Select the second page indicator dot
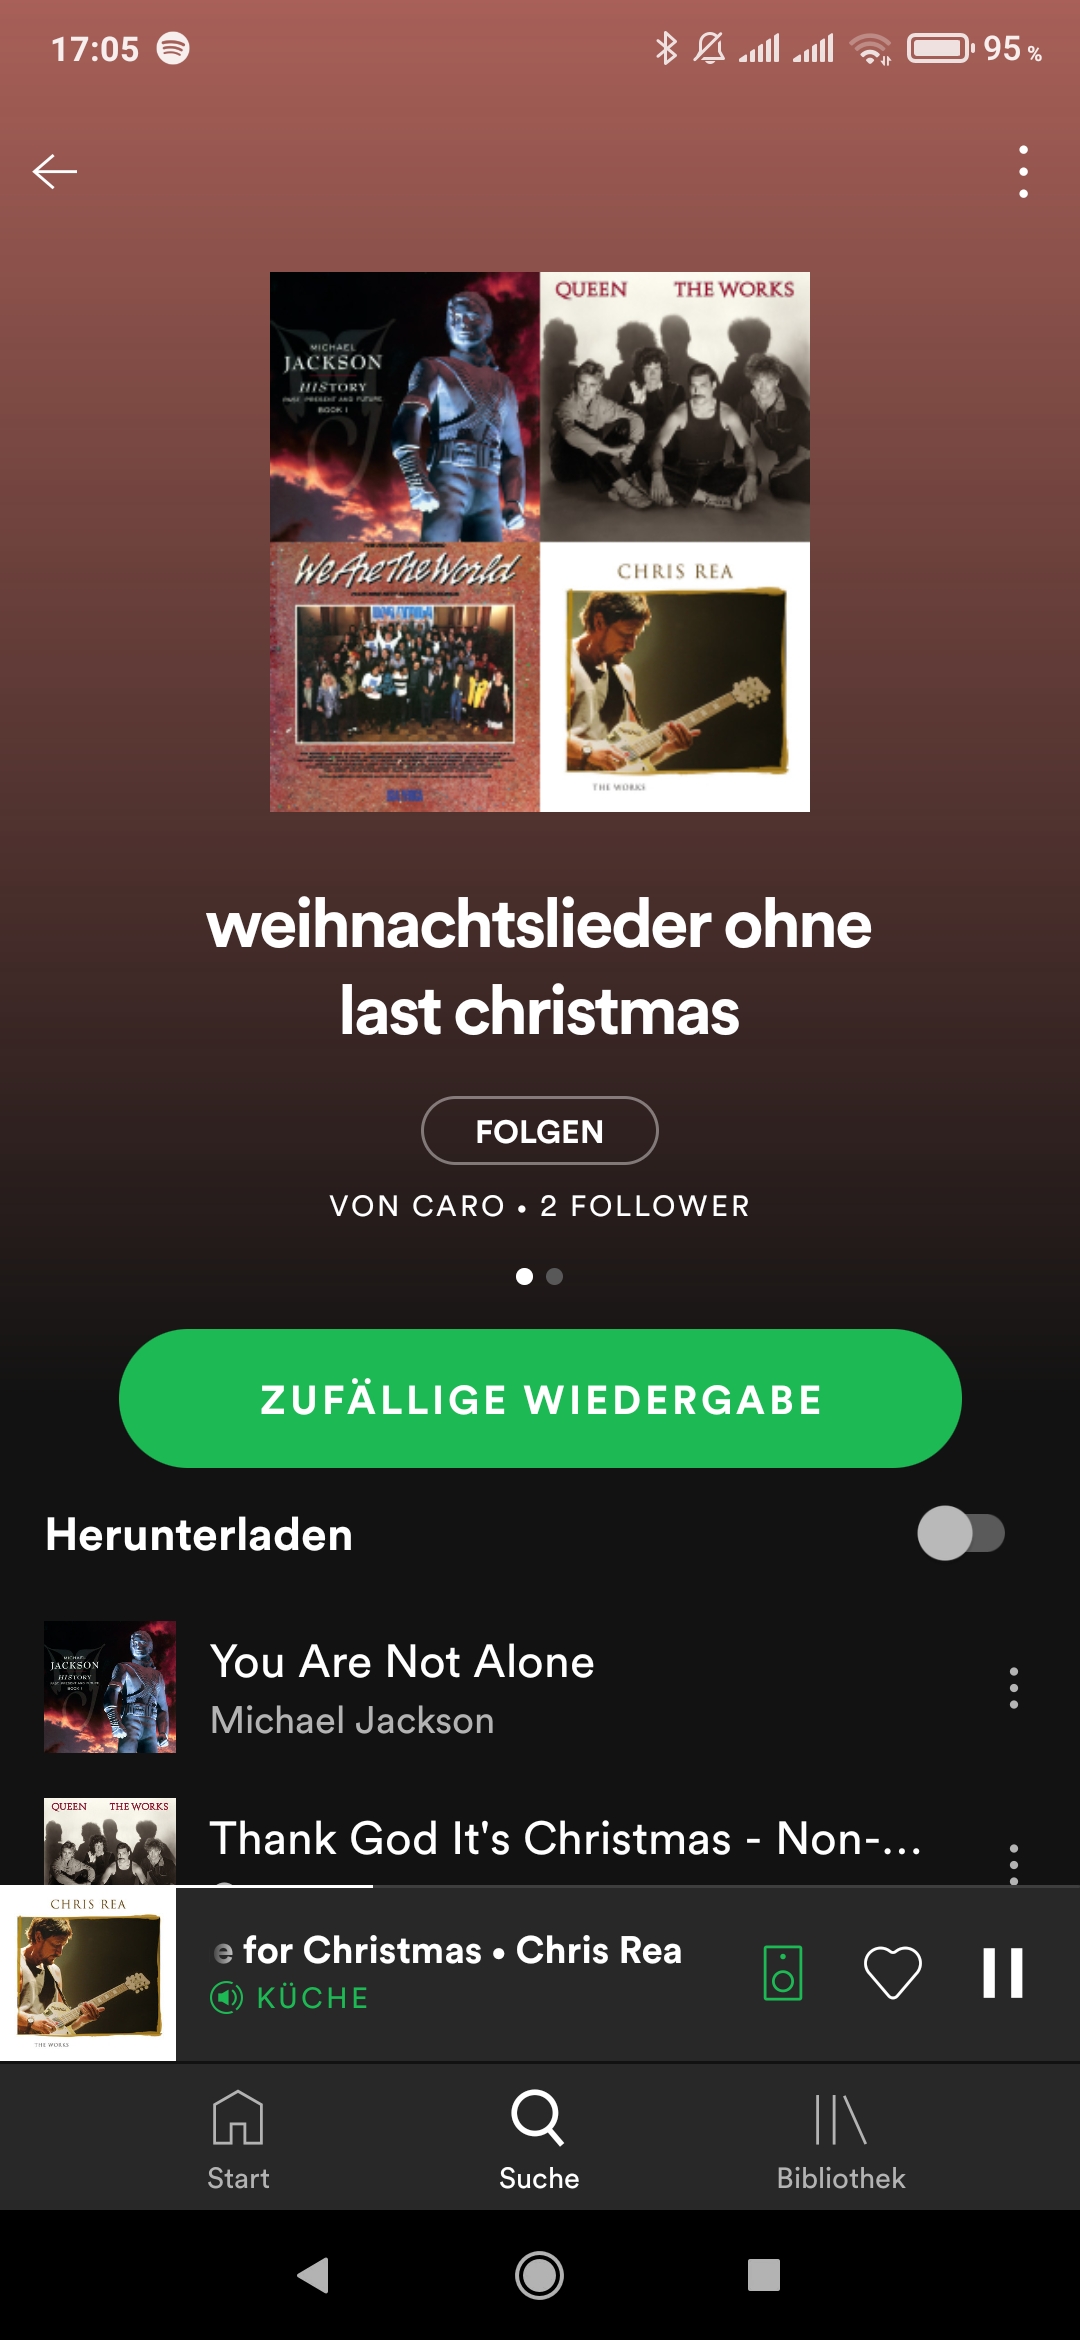This screenshot has height=2340, width=1080. click(555, 1276)
